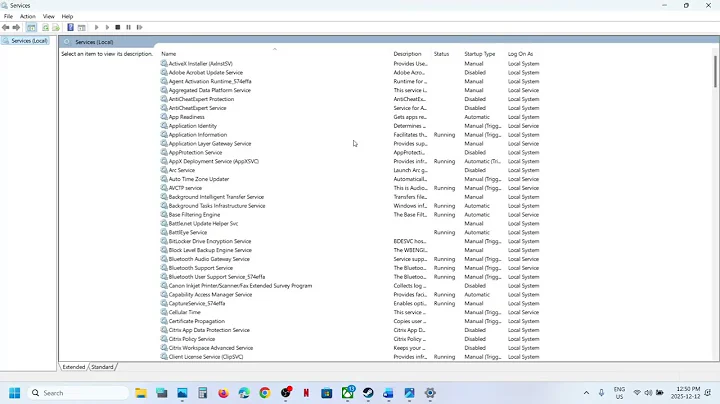Image resolution: width=720 pixels, height=404 pixels.
Task: Open the Help menu
Action: tap(68, 16)
